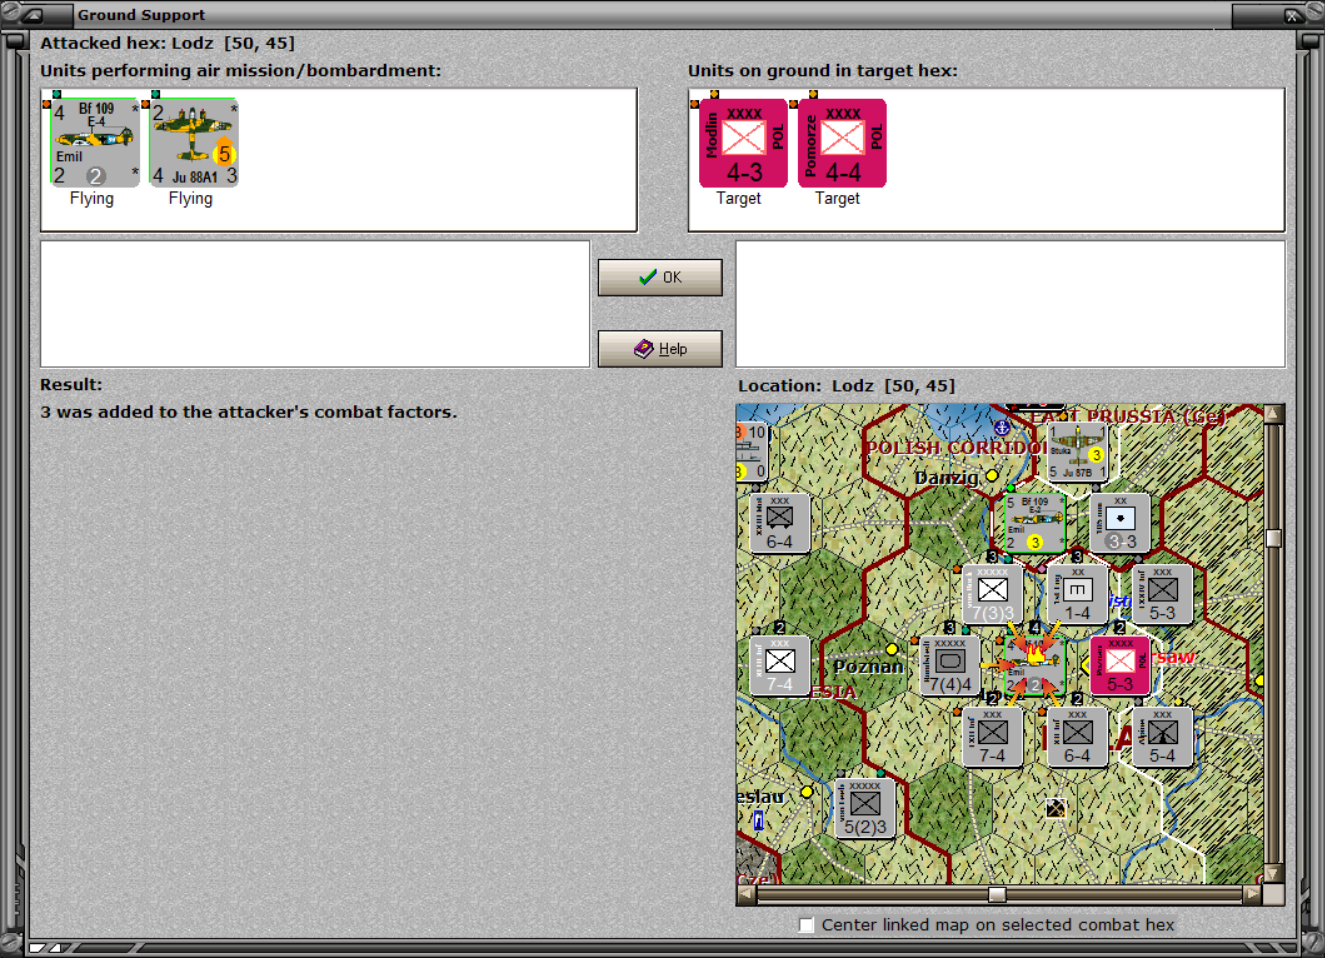Click the "Result:" label

71,385
